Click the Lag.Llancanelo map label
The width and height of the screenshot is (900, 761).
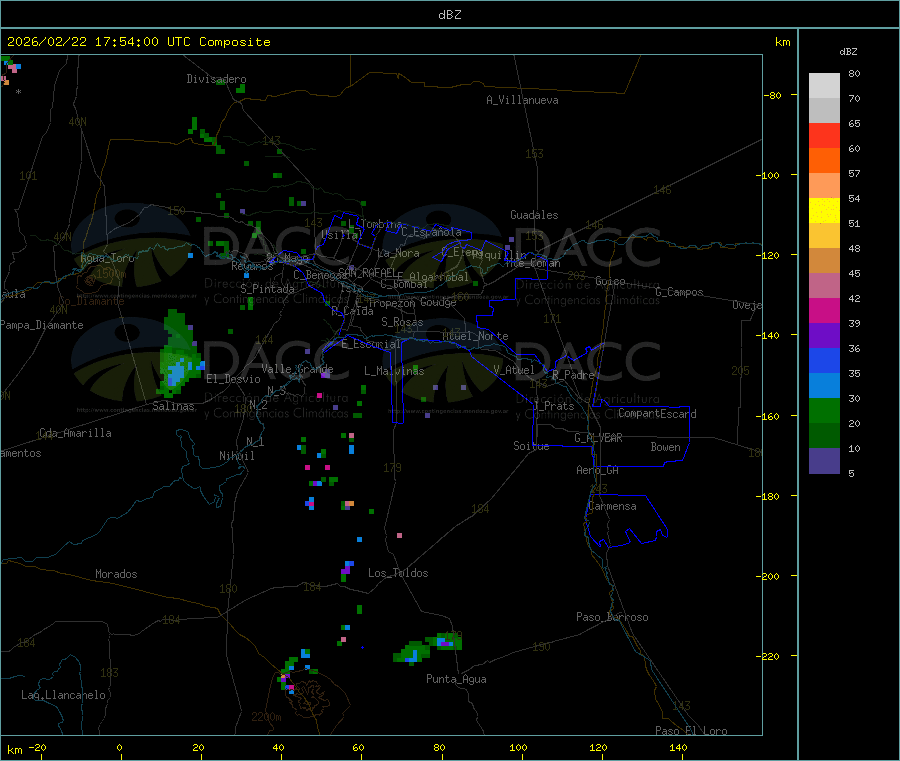pyautogui.click(x=64, y=695)
